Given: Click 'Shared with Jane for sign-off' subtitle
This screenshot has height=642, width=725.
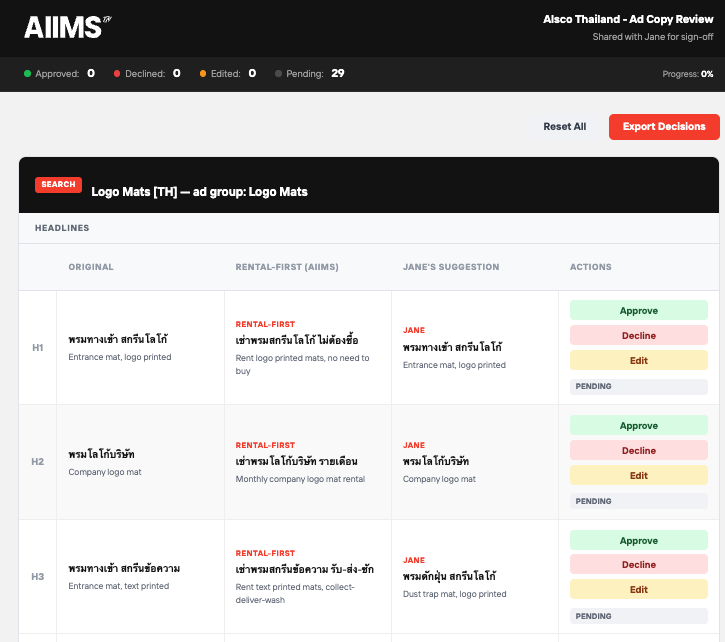Looking at the screenshot, I should [x=653, y=37].
